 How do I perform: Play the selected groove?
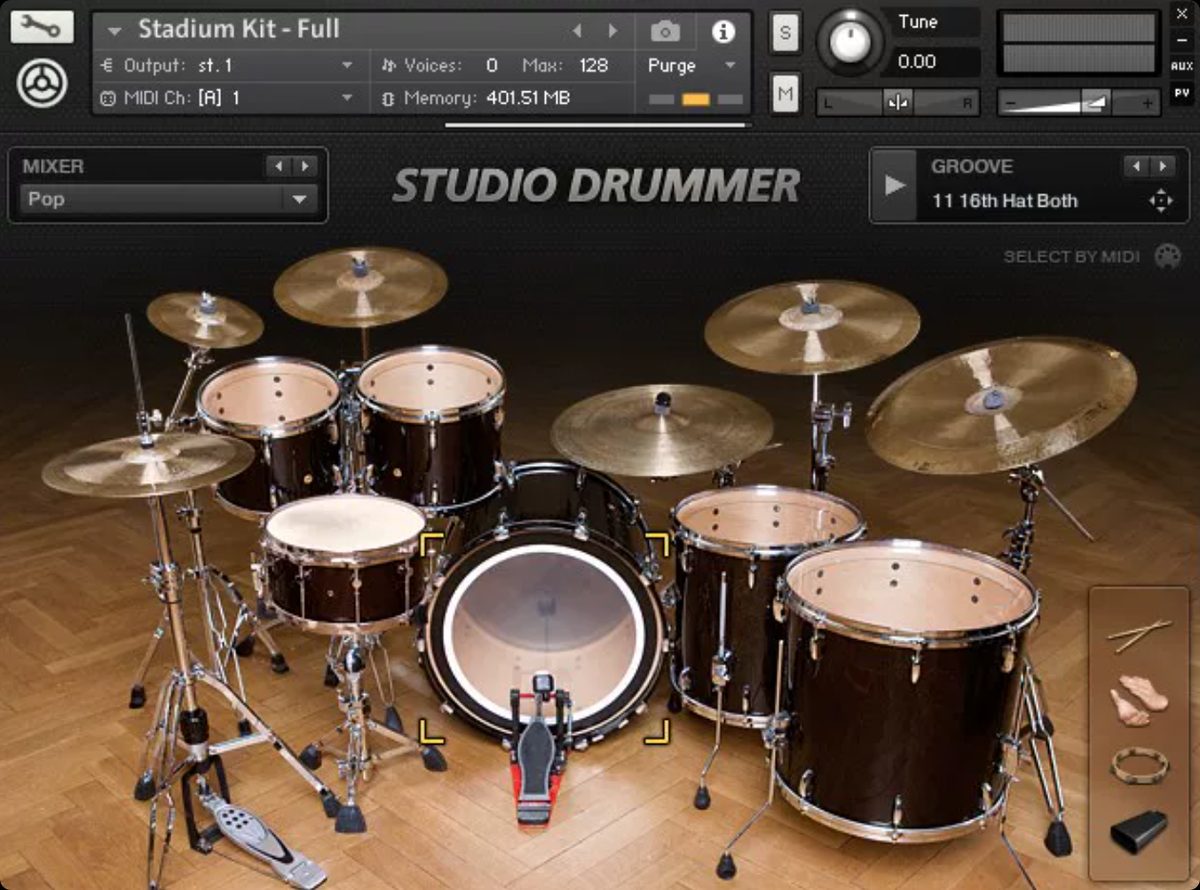coord(895,185)
